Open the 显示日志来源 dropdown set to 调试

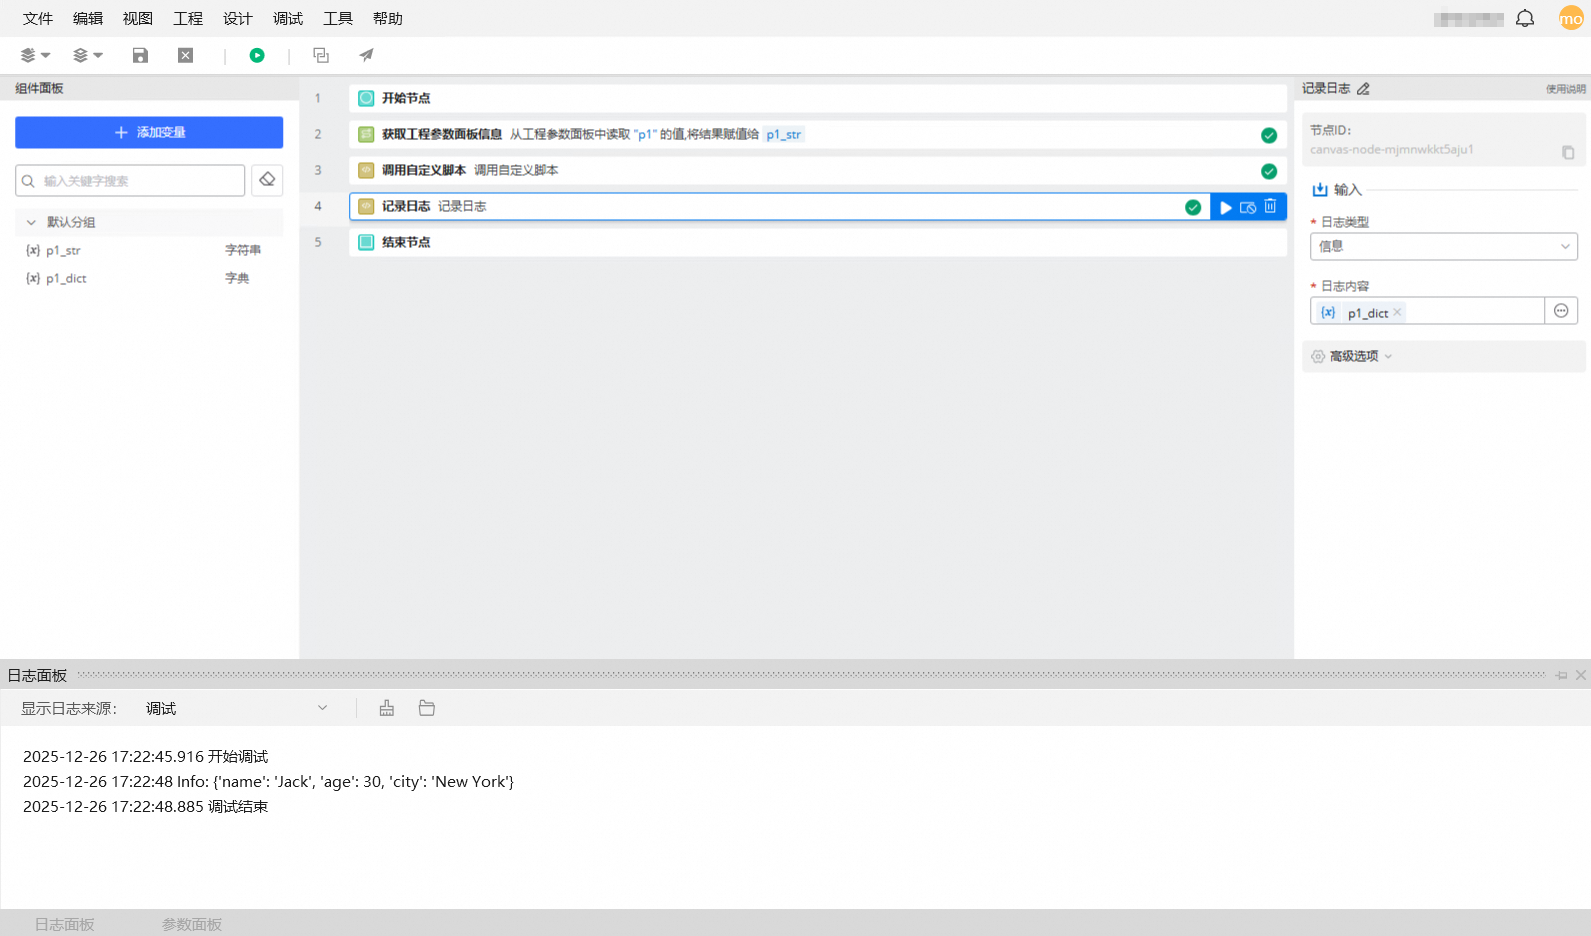pos(236,708)
